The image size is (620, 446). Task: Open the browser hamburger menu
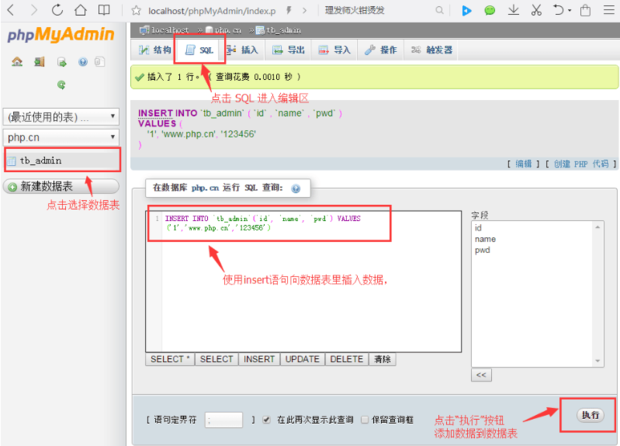click(x=609, y=10)
